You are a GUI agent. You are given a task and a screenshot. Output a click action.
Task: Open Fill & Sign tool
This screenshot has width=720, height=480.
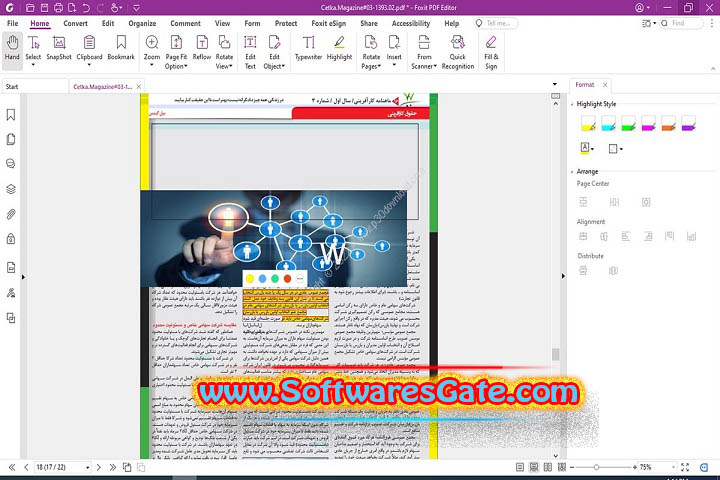(x=491, y=52)
